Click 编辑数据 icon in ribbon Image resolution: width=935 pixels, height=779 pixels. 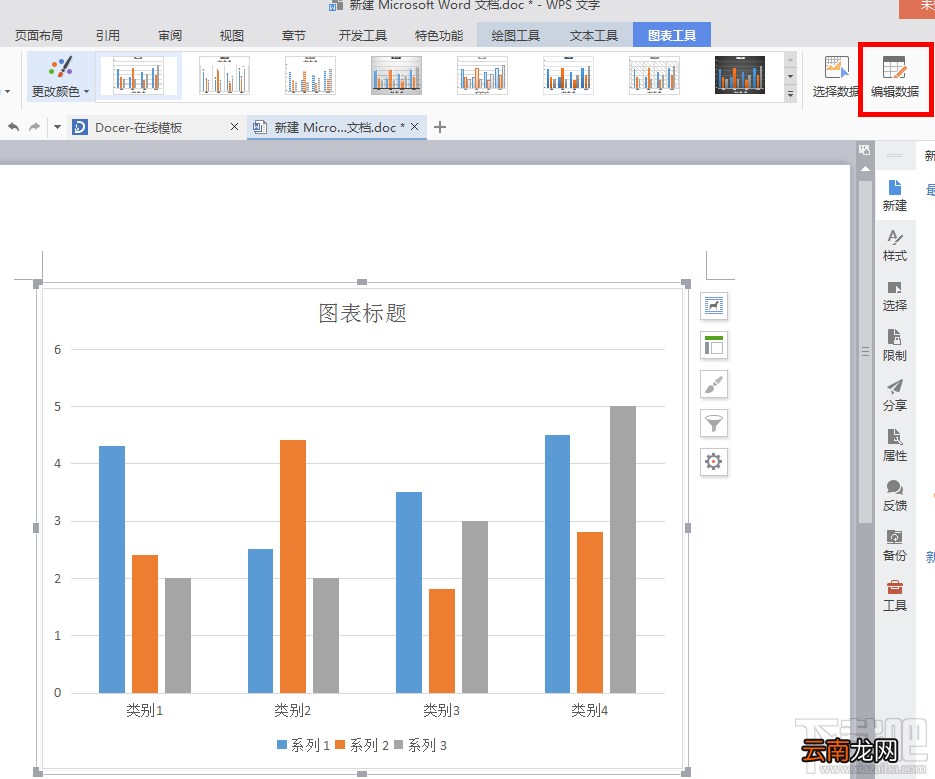[894, 76]
